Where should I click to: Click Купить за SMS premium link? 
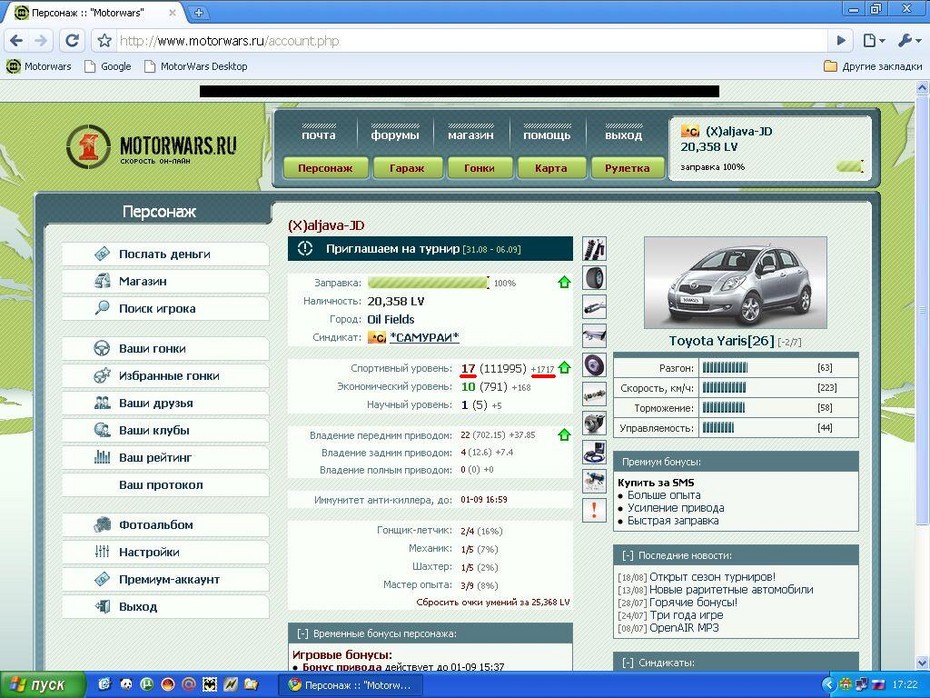(655, 482)
